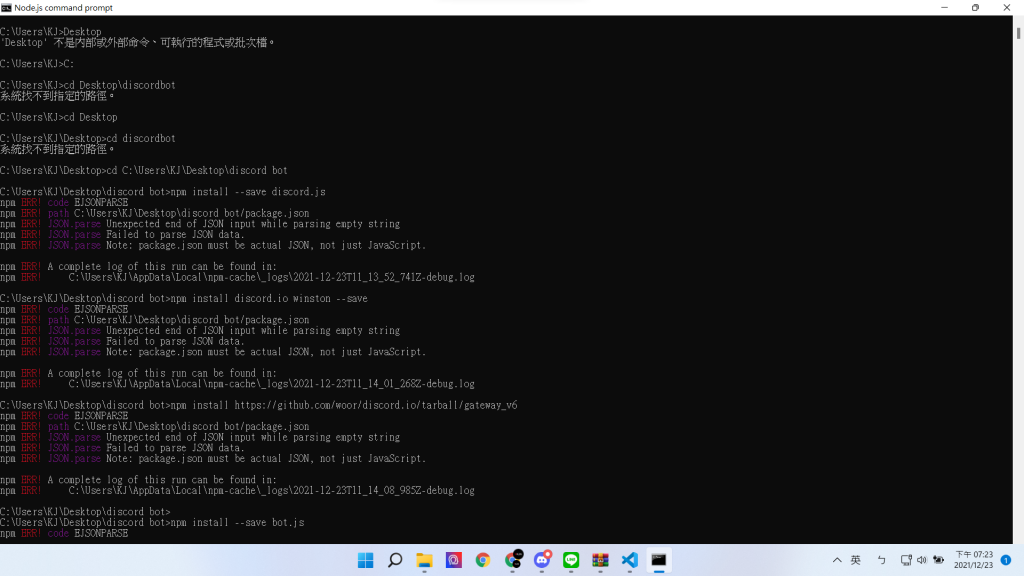1024x576 pixels.
Task: Switch to Visual Studio Code
Action: pos(630,560)
